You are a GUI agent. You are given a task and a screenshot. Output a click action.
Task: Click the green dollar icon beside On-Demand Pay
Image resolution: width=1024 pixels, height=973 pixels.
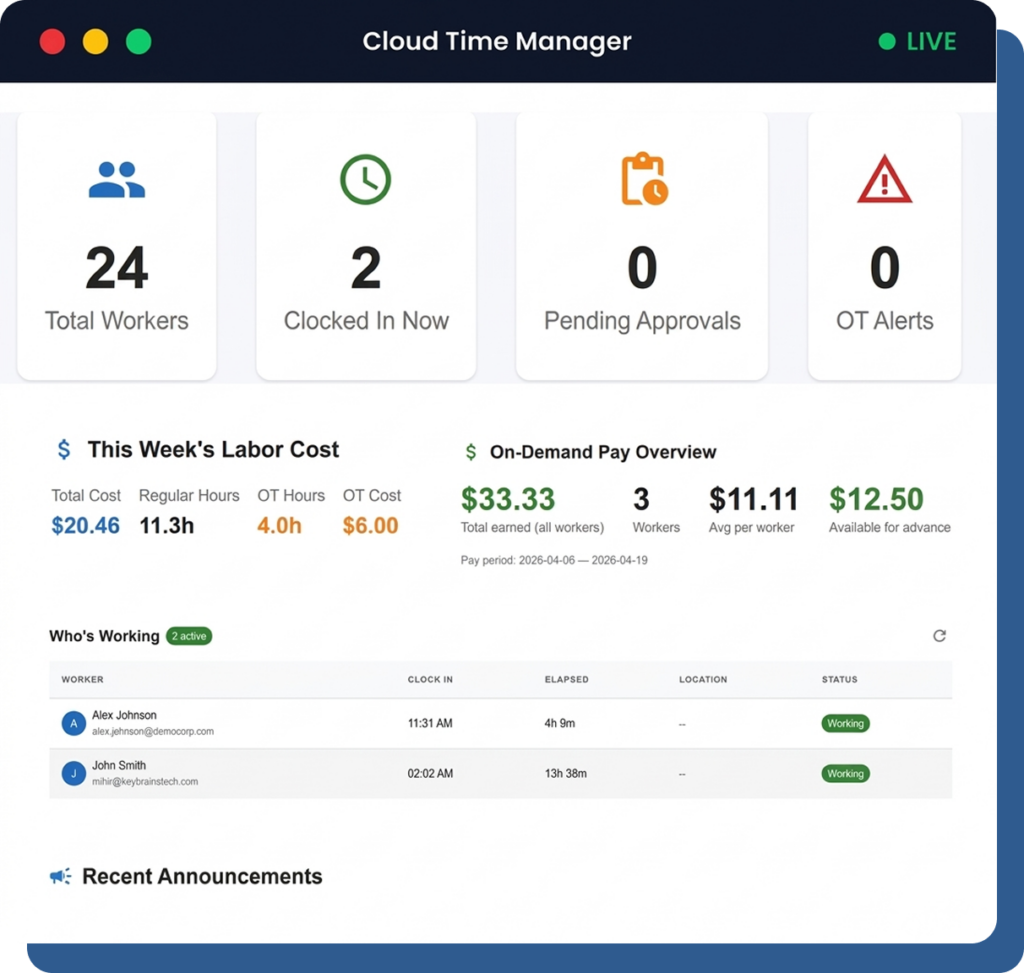pyautogui.click(x=471, y=453)
